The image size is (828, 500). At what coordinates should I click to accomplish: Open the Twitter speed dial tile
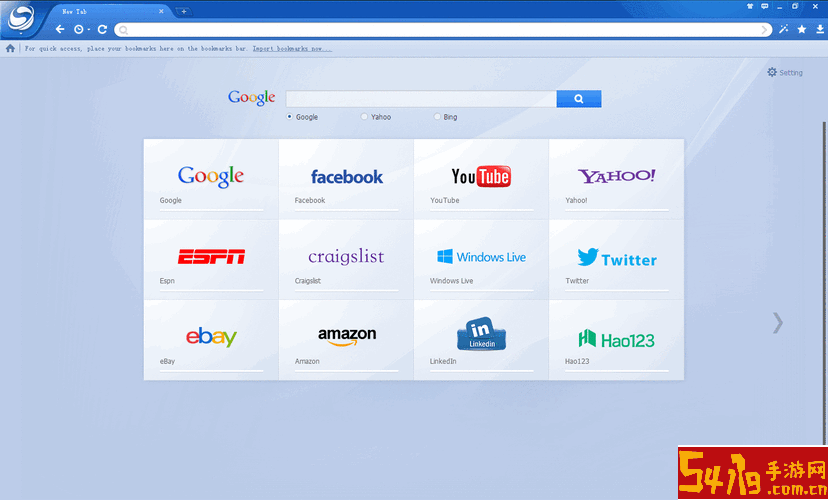tap(616, 260)
